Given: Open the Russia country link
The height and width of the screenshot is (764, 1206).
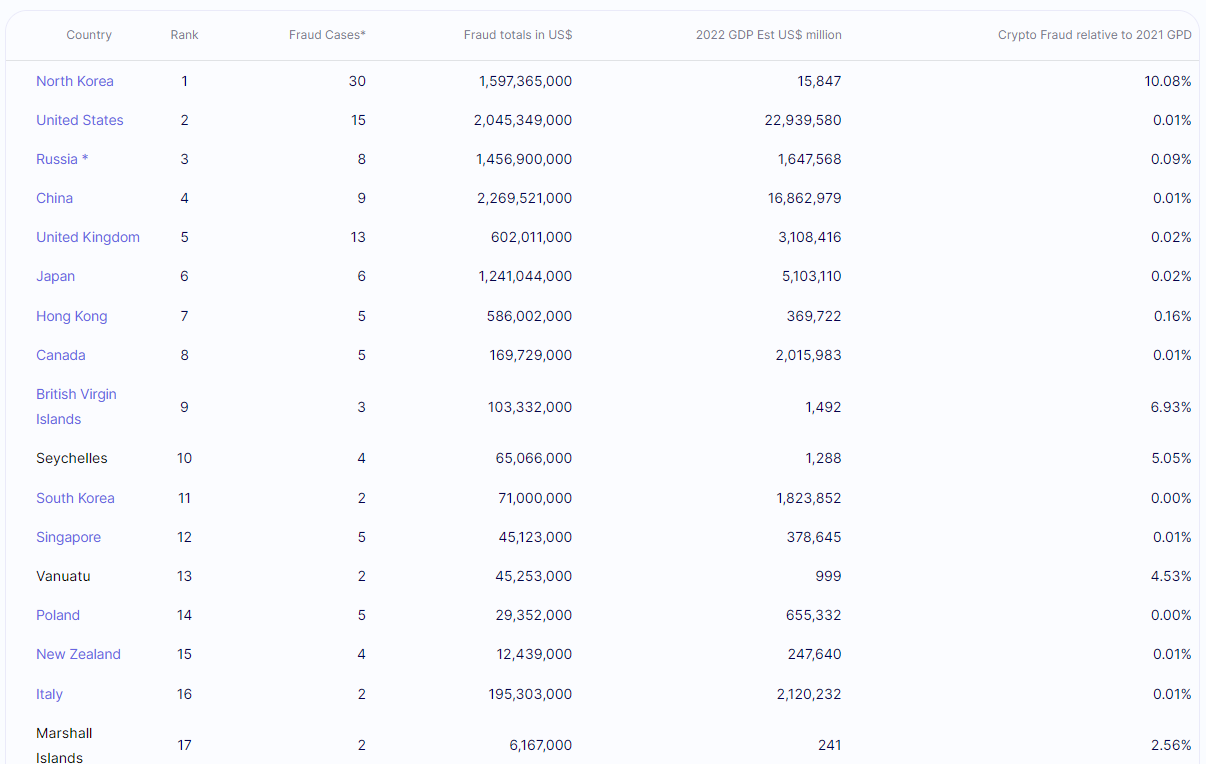Looking at the screenshot, I should (x=57, y=159).
